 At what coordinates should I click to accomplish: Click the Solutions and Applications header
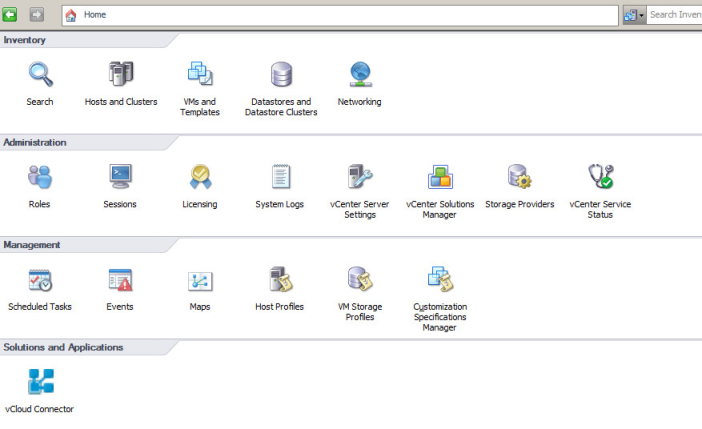coord(63,347)
